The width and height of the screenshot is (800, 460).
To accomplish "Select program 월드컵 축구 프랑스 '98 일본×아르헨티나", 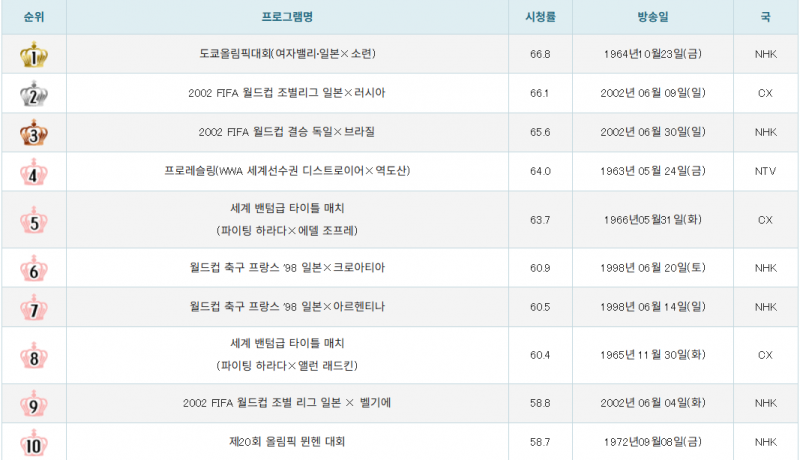I will click(x=287, y=306).
